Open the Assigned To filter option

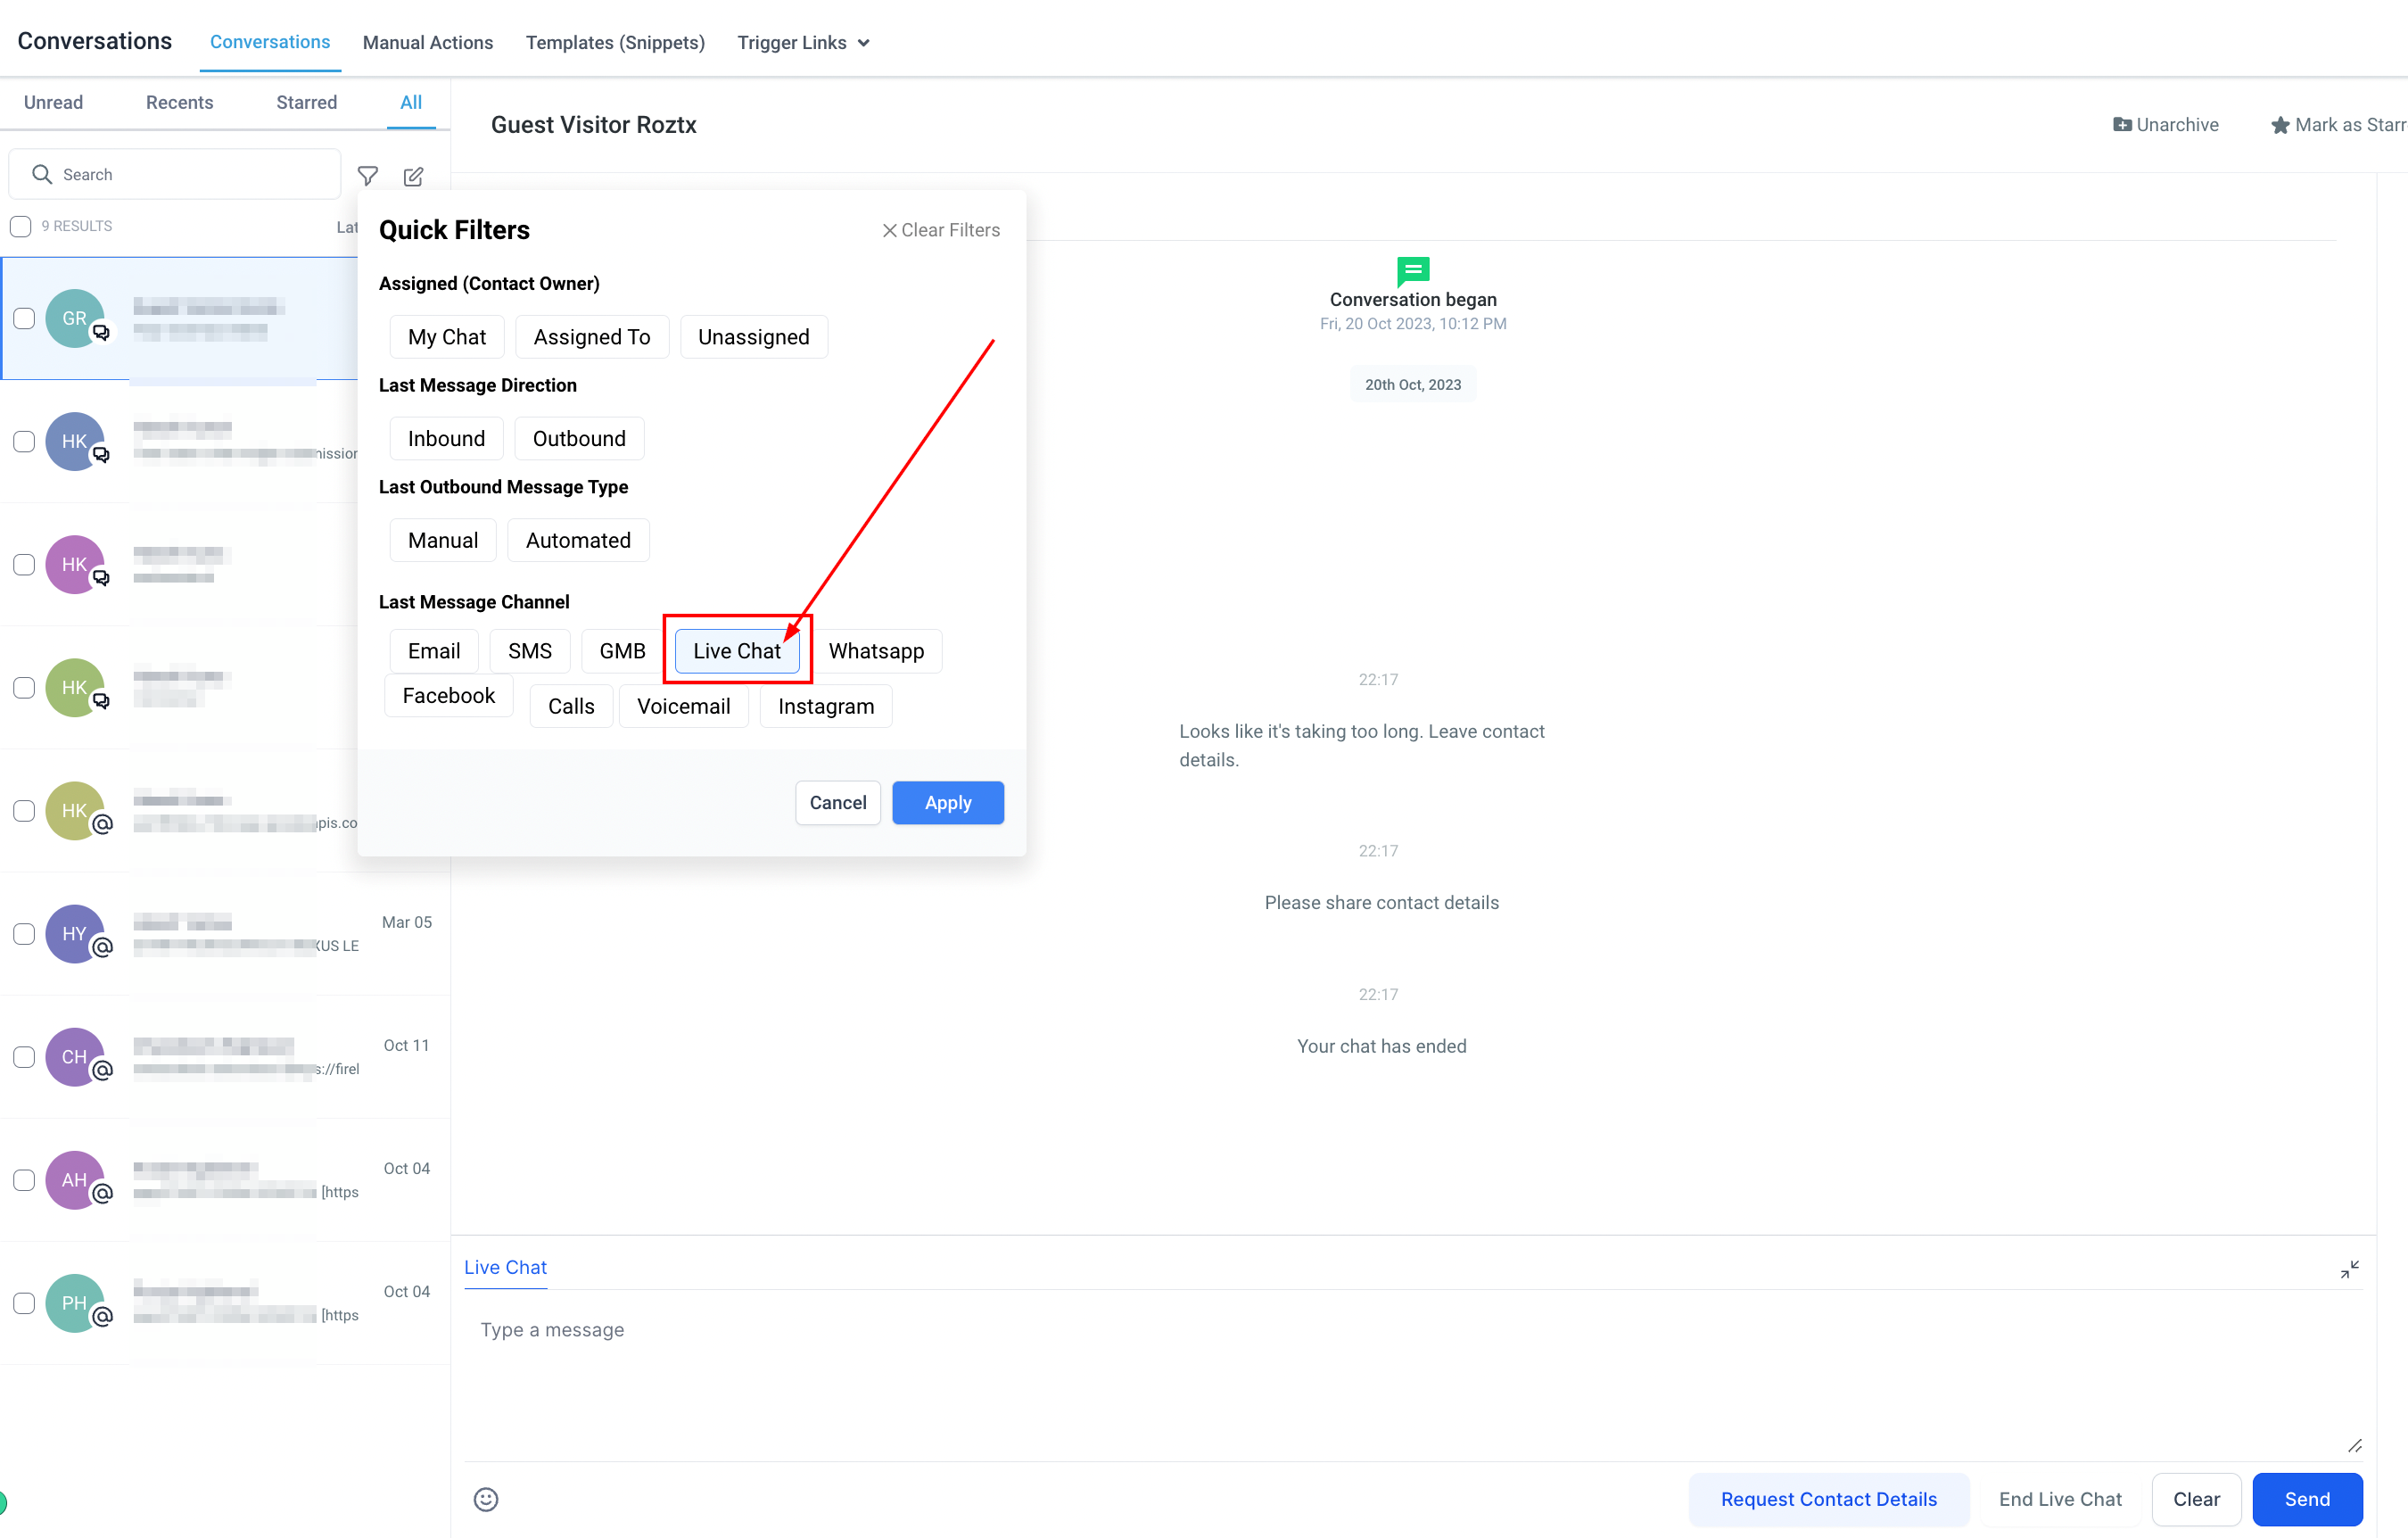pos(592,337)
